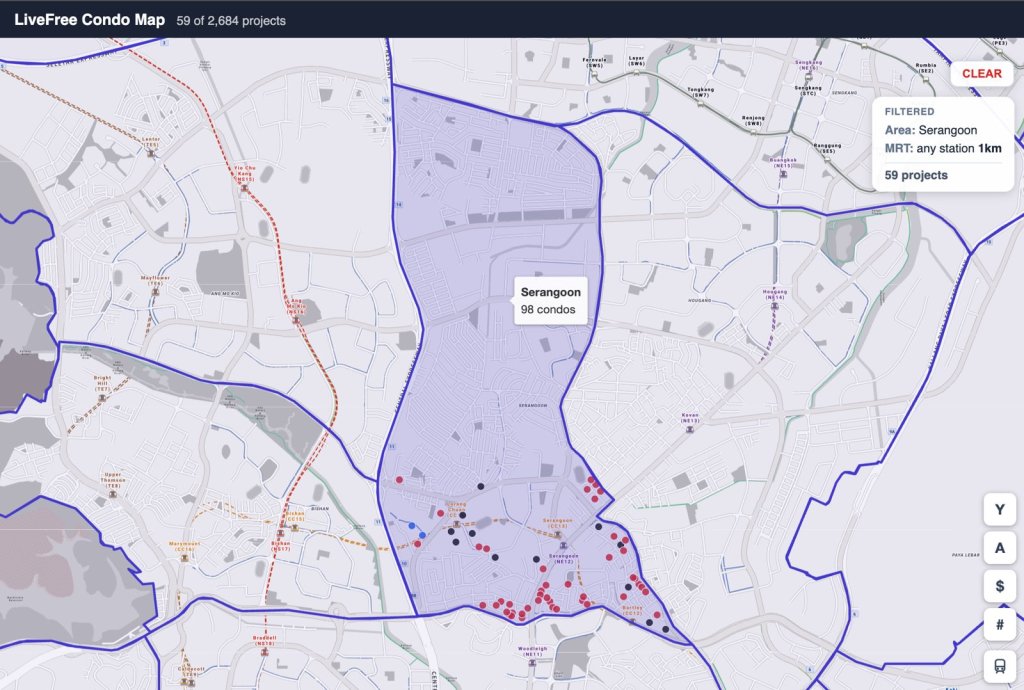This screenshot has width=1024, height=690.
Task: Toggle the Y color mode button
Action: [x=1000, y=509]
